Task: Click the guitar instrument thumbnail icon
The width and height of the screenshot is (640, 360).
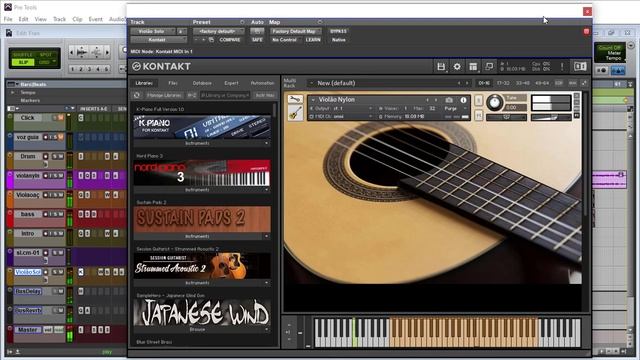Action: [295, 113]
